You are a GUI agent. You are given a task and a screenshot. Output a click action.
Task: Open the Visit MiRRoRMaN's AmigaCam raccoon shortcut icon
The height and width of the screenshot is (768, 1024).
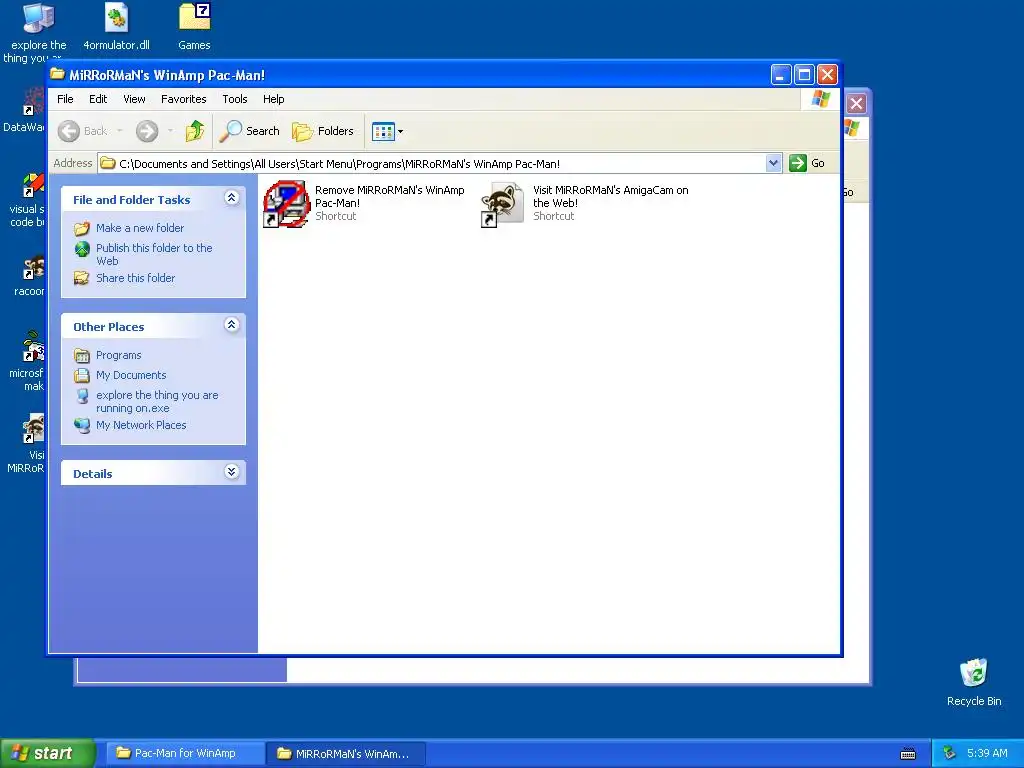[x=503, y=204]
